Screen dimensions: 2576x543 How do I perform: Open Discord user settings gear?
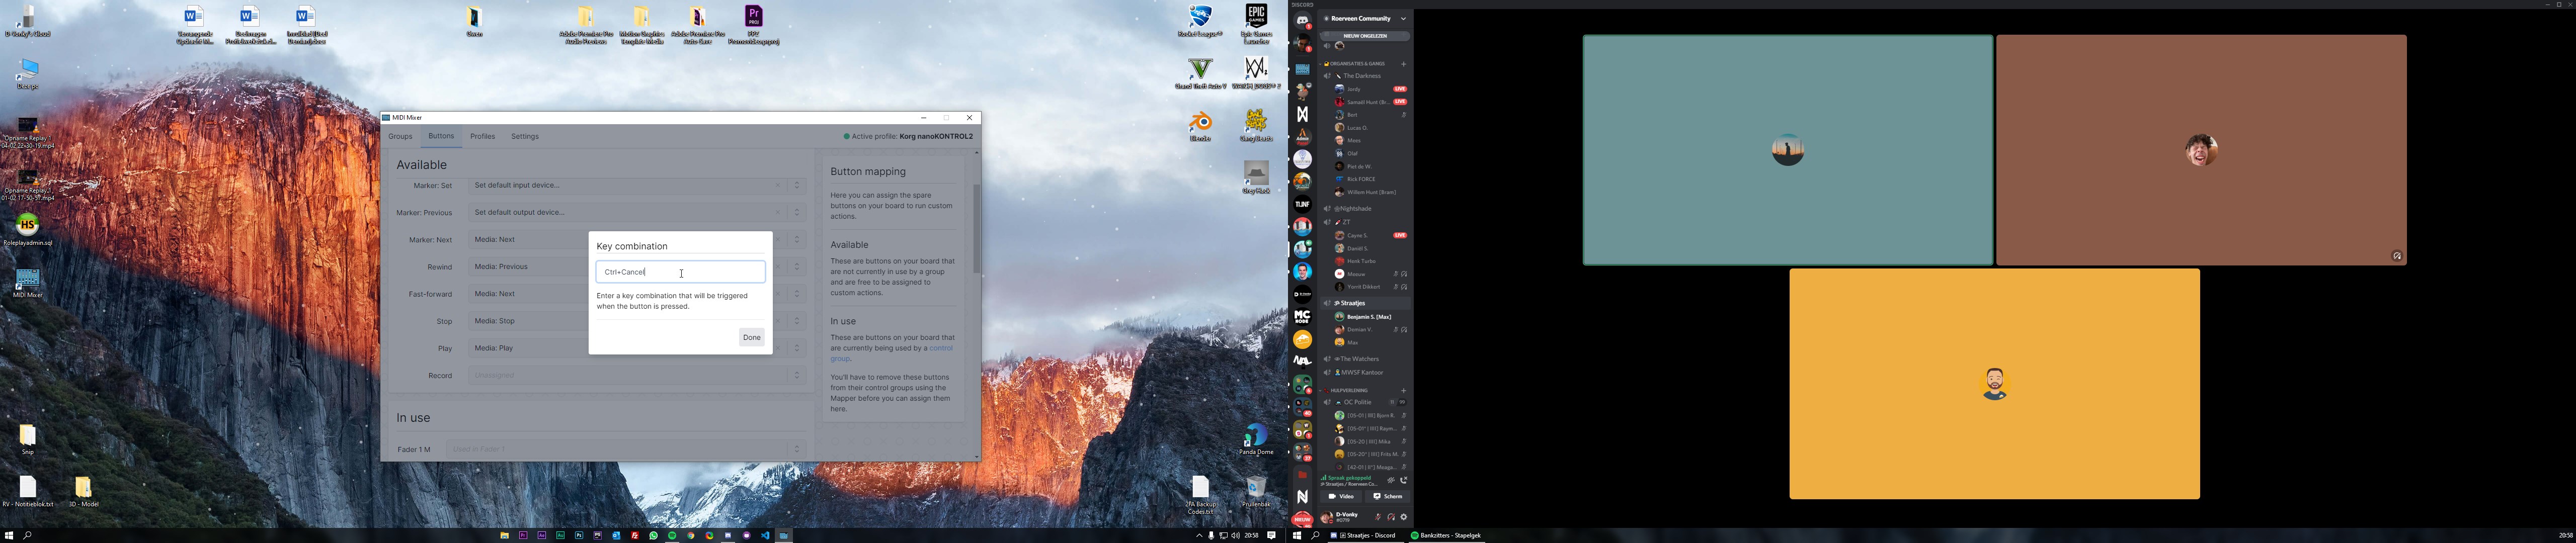[1404, 517]
